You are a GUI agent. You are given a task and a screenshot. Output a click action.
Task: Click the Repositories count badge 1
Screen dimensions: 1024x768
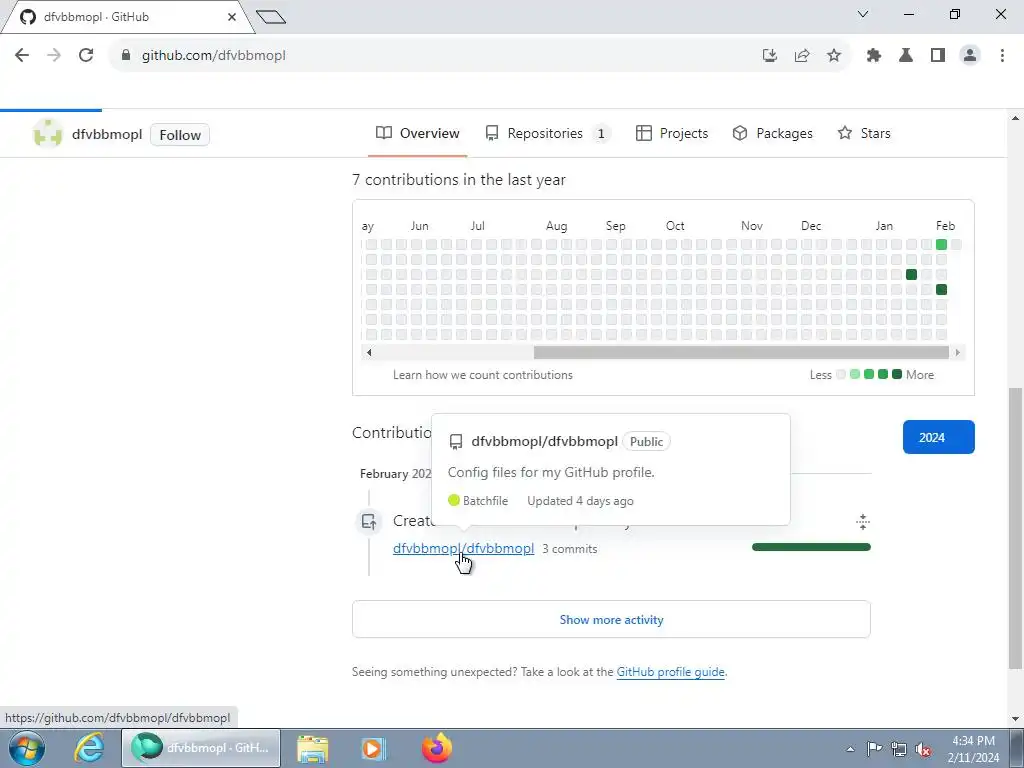click(x=601, y=134)
